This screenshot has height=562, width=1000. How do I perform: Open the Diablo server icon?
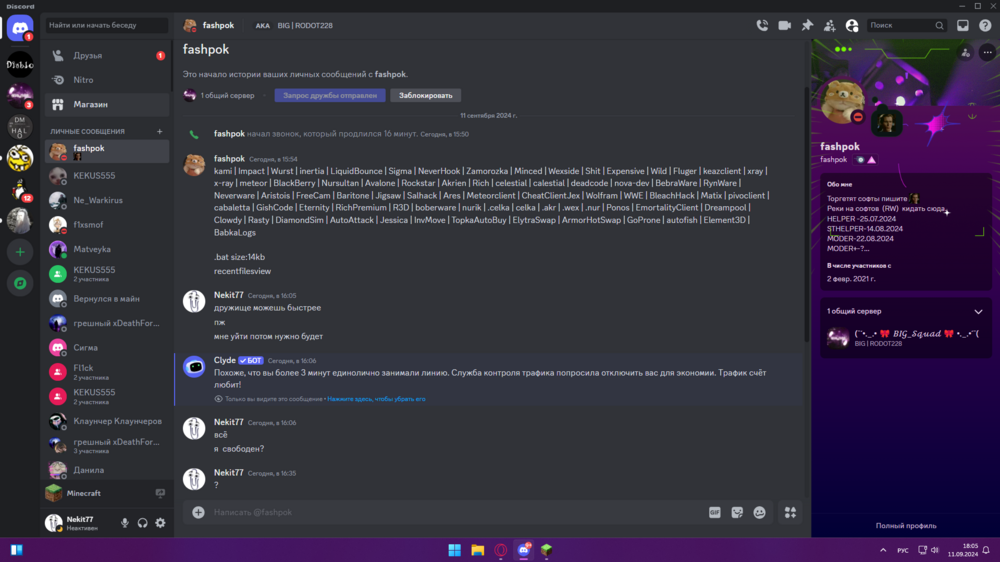(20, 64)
